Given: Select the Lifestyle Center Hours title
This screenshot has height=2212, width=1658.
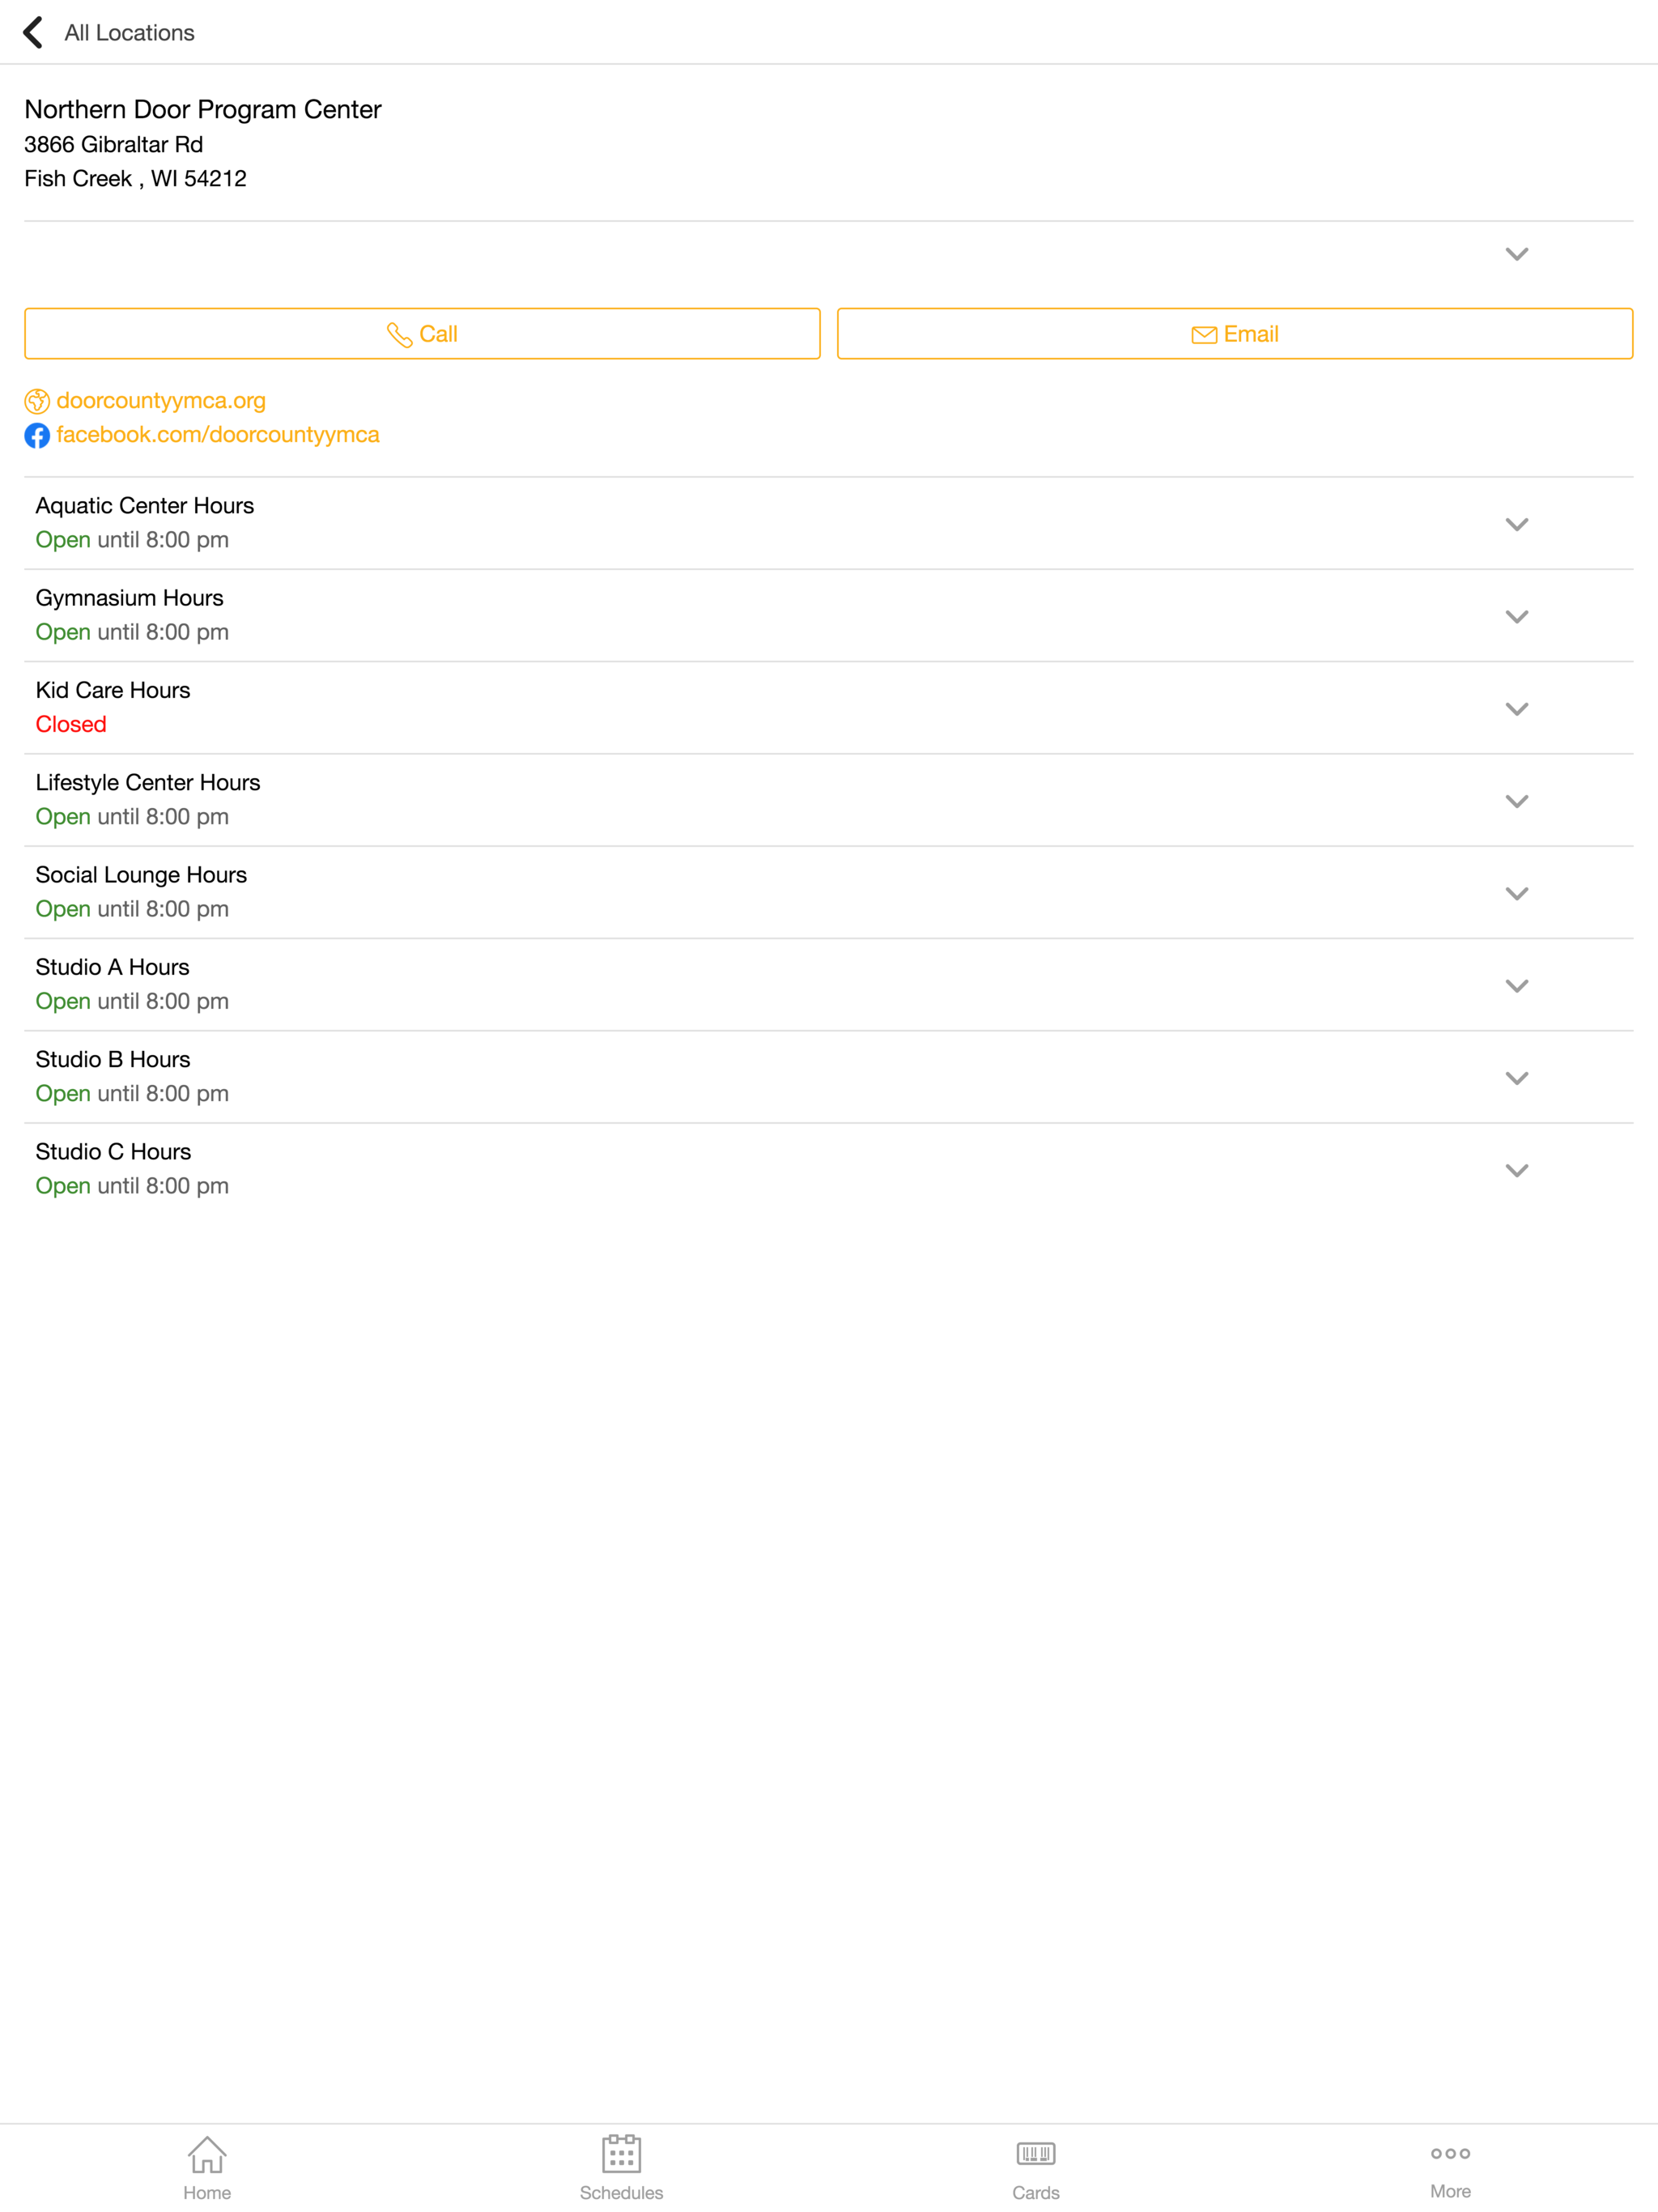Looking at the screenshot, I should coord(148,783).
